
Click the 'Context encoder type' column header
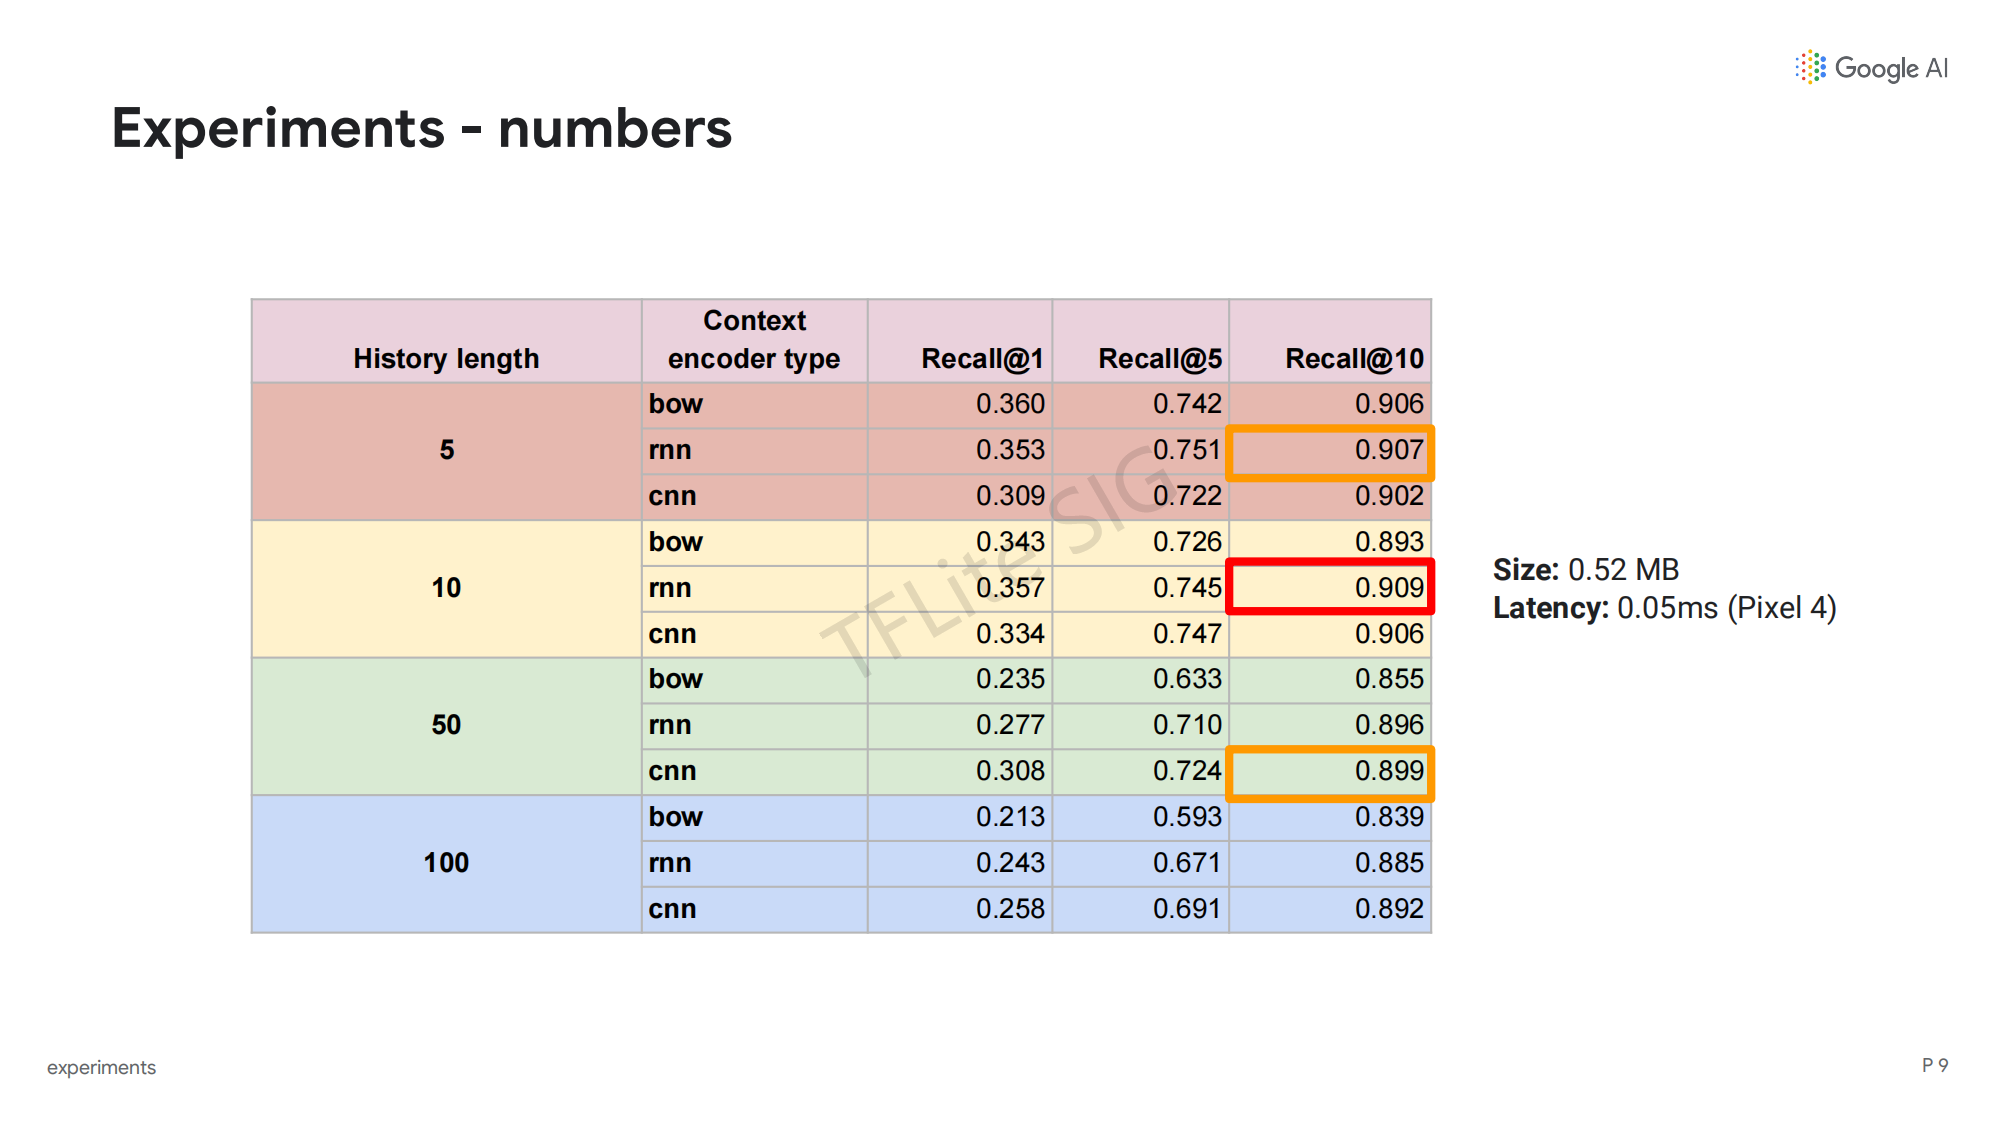[754, 340]
